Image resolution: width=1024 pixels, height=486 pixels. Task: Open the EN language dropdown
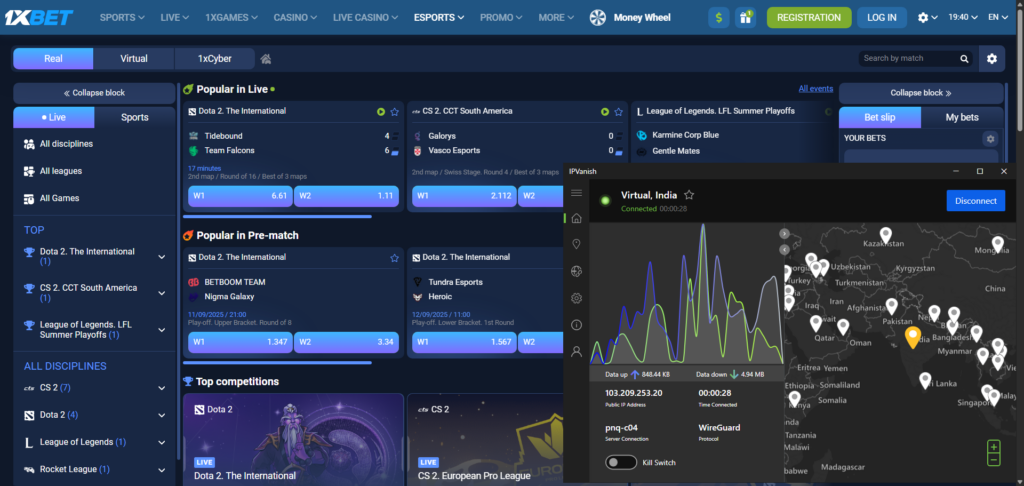point(998,18)
